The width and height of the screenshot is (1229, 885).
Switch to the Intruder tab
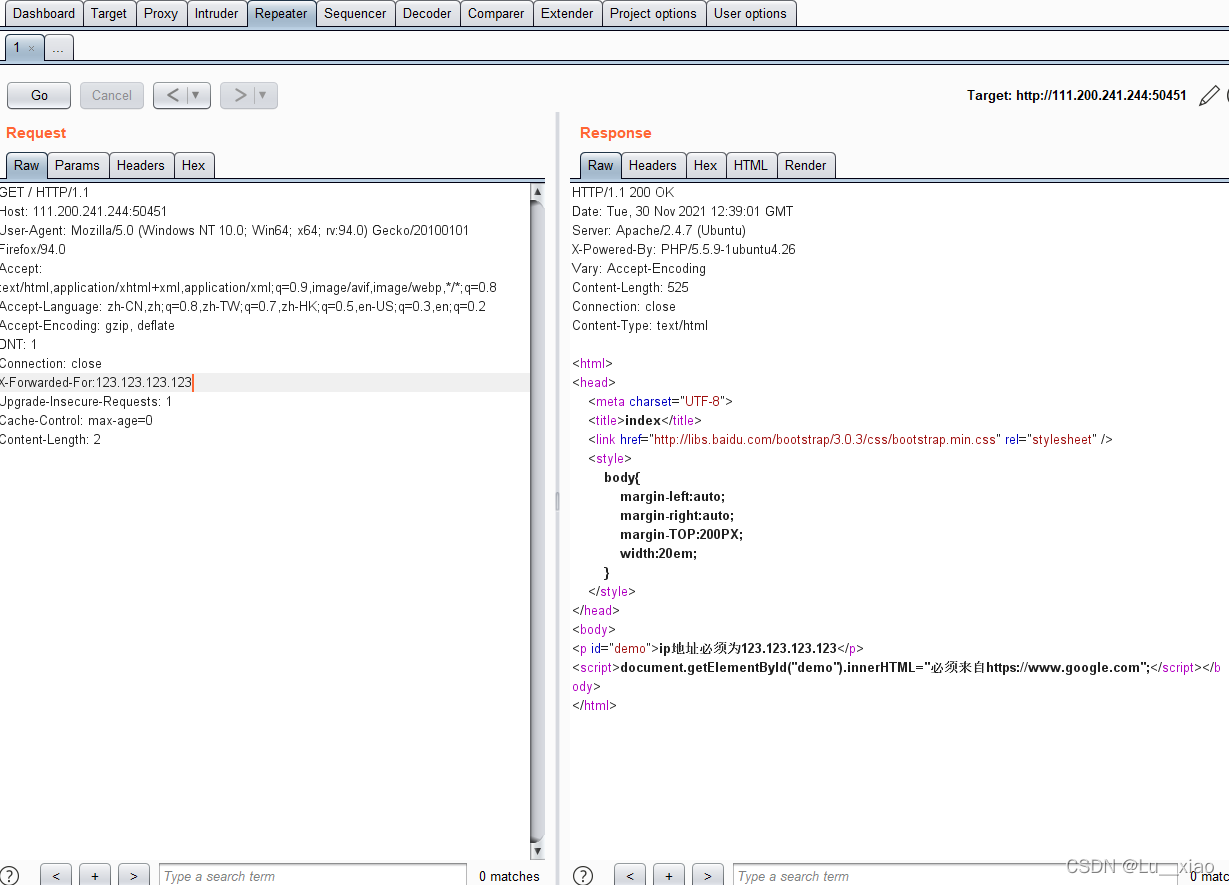click(217, 13)
